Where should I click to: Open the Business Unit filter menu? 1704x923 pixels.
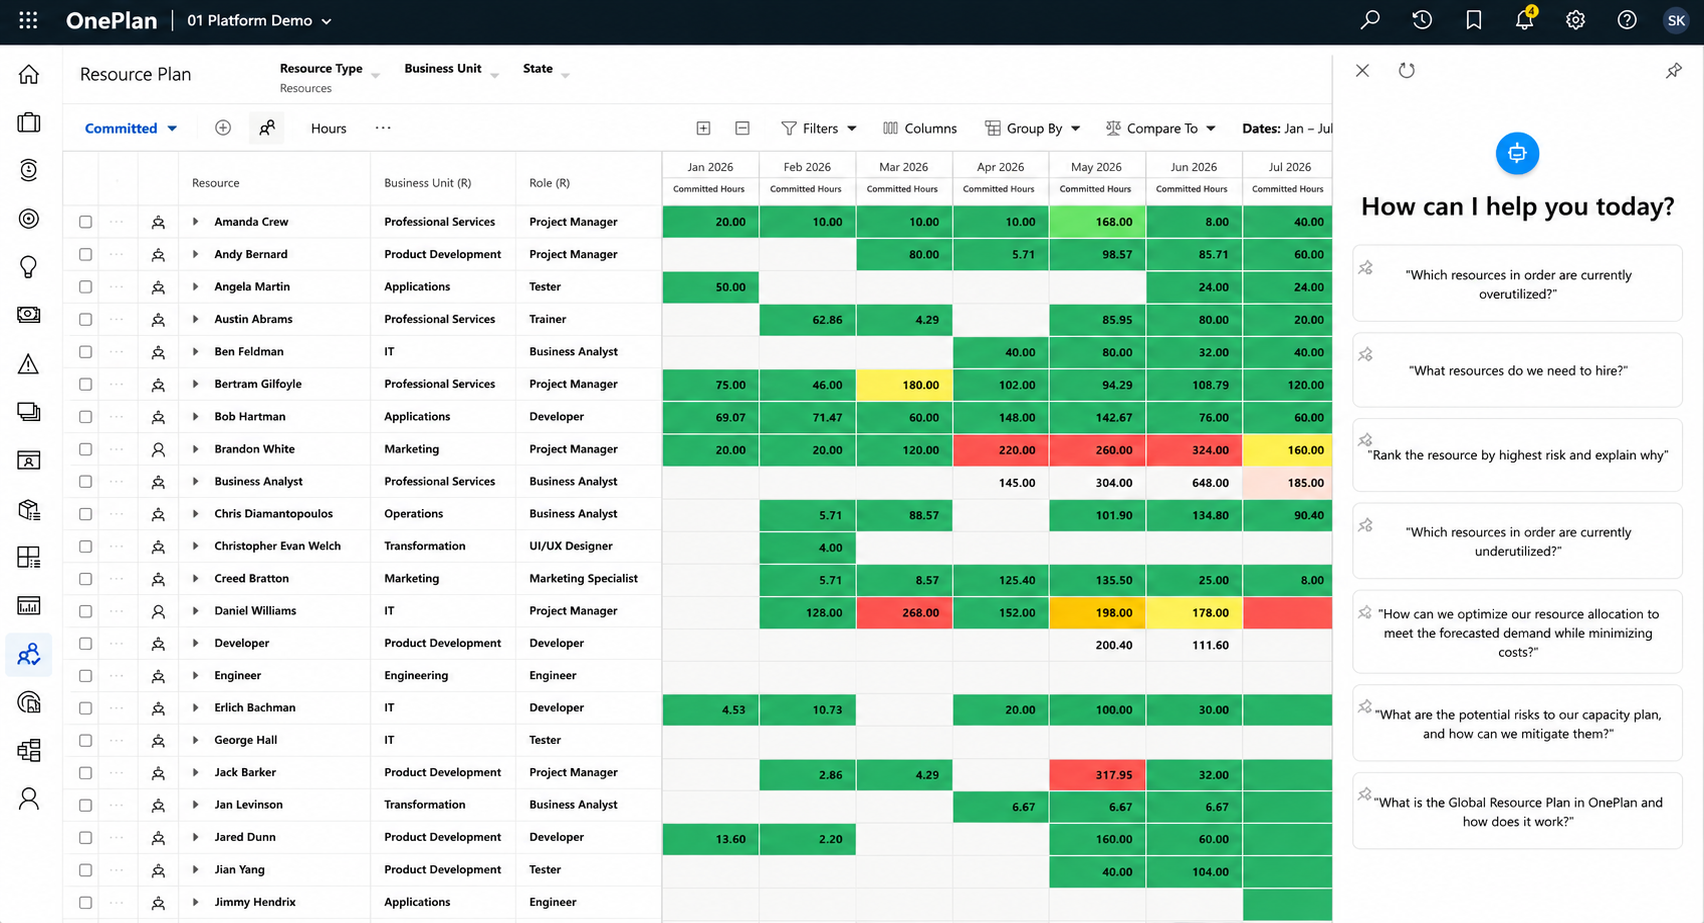pos(451,69)
